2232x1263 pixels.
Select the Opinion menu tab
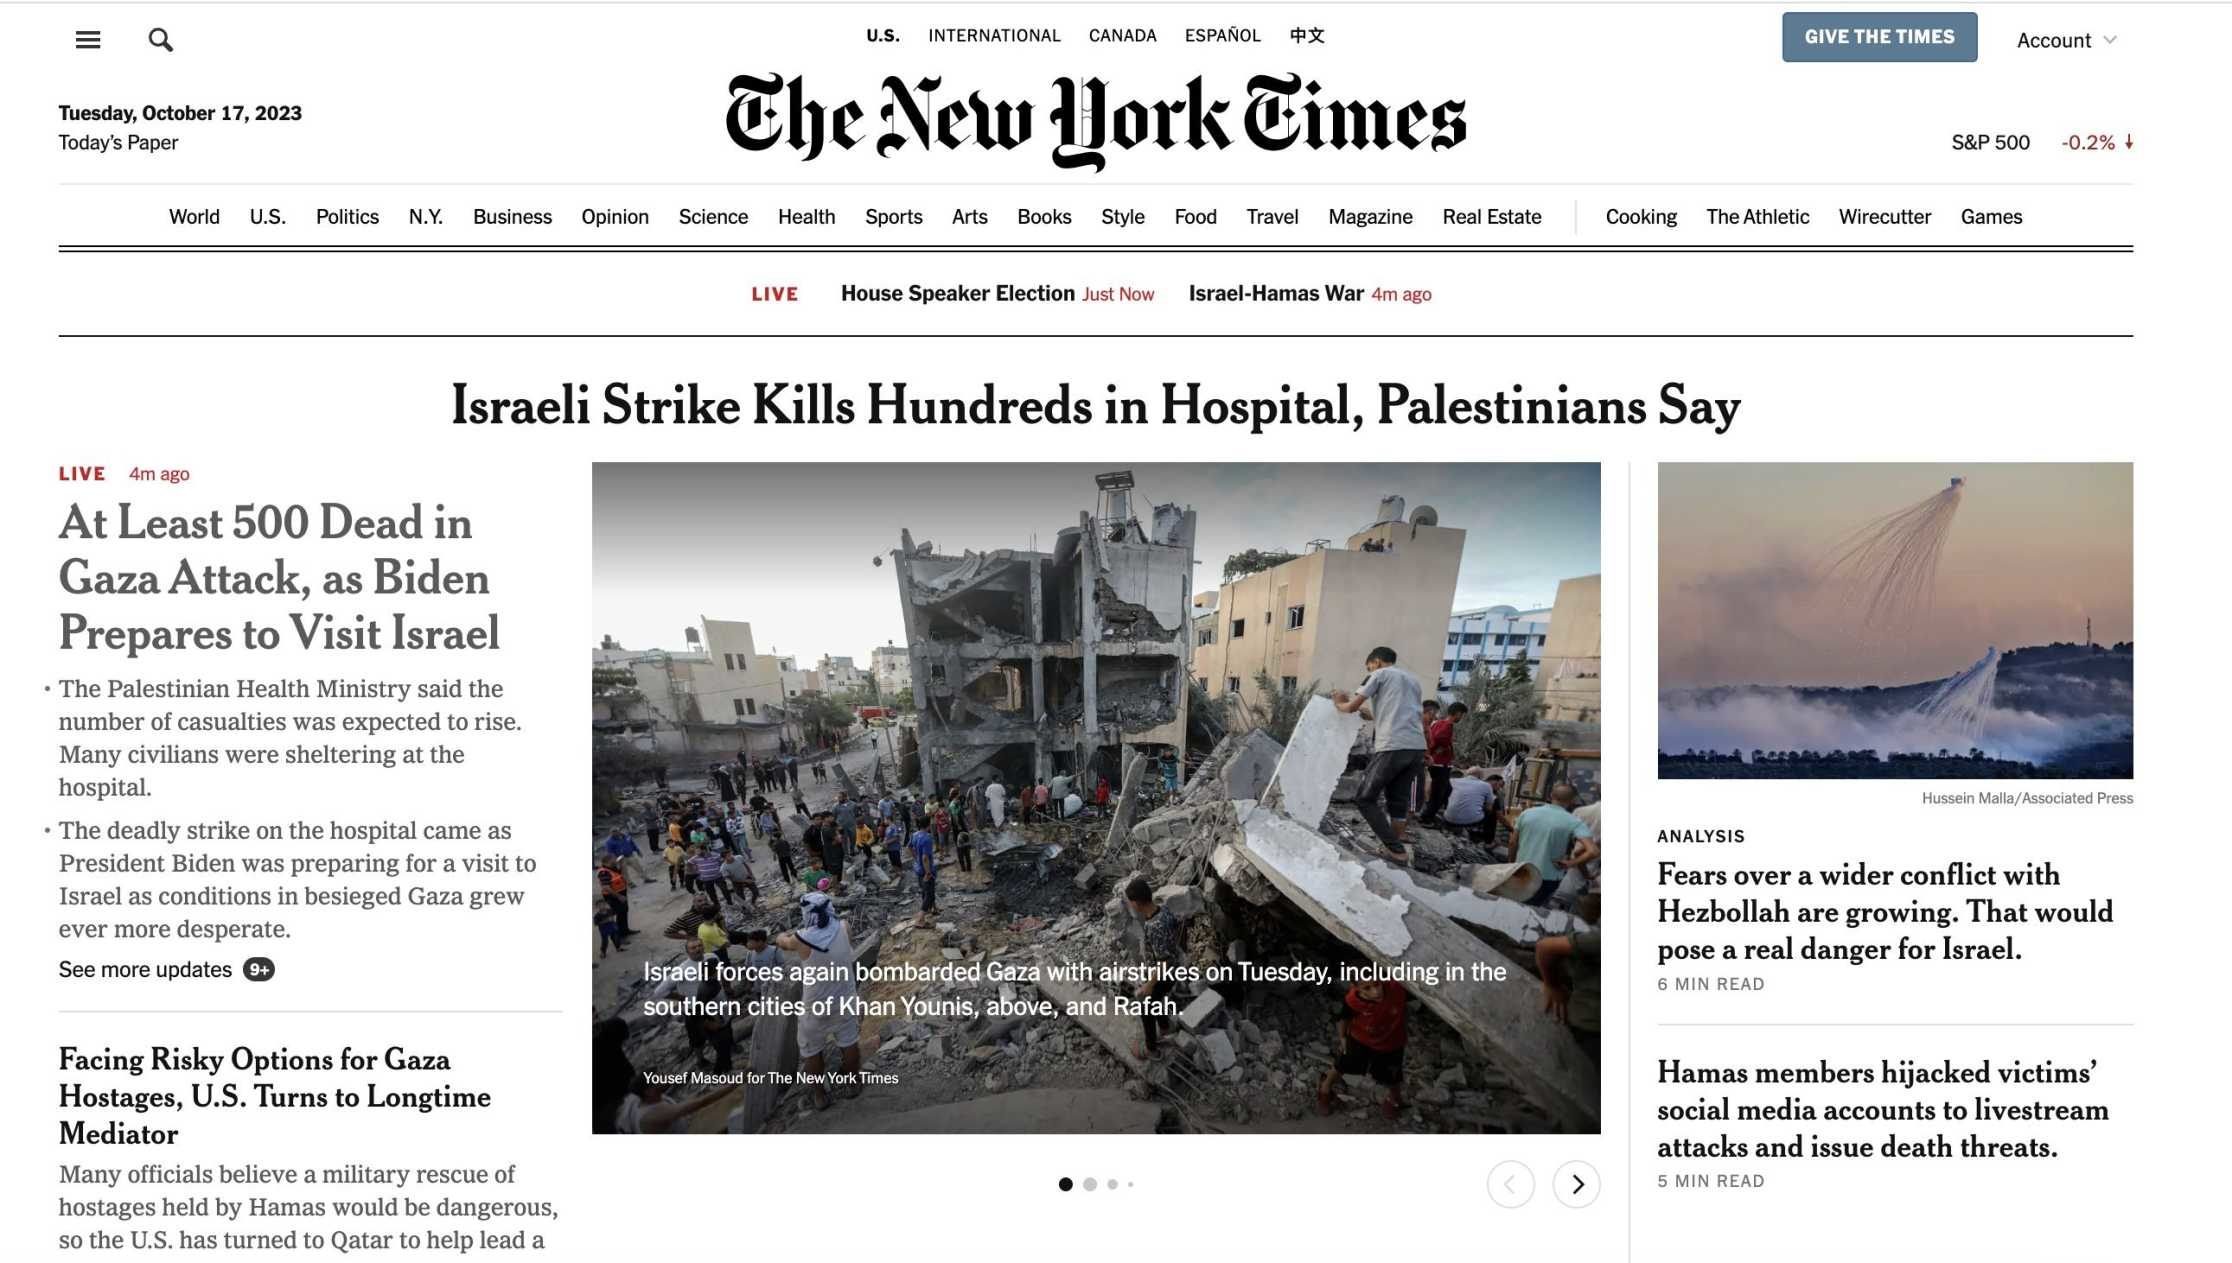(x=613, y=216)
